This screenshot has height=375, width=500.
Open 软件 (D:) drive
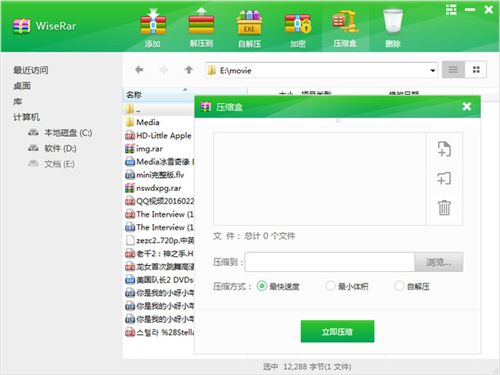click(x=52, y=148)
